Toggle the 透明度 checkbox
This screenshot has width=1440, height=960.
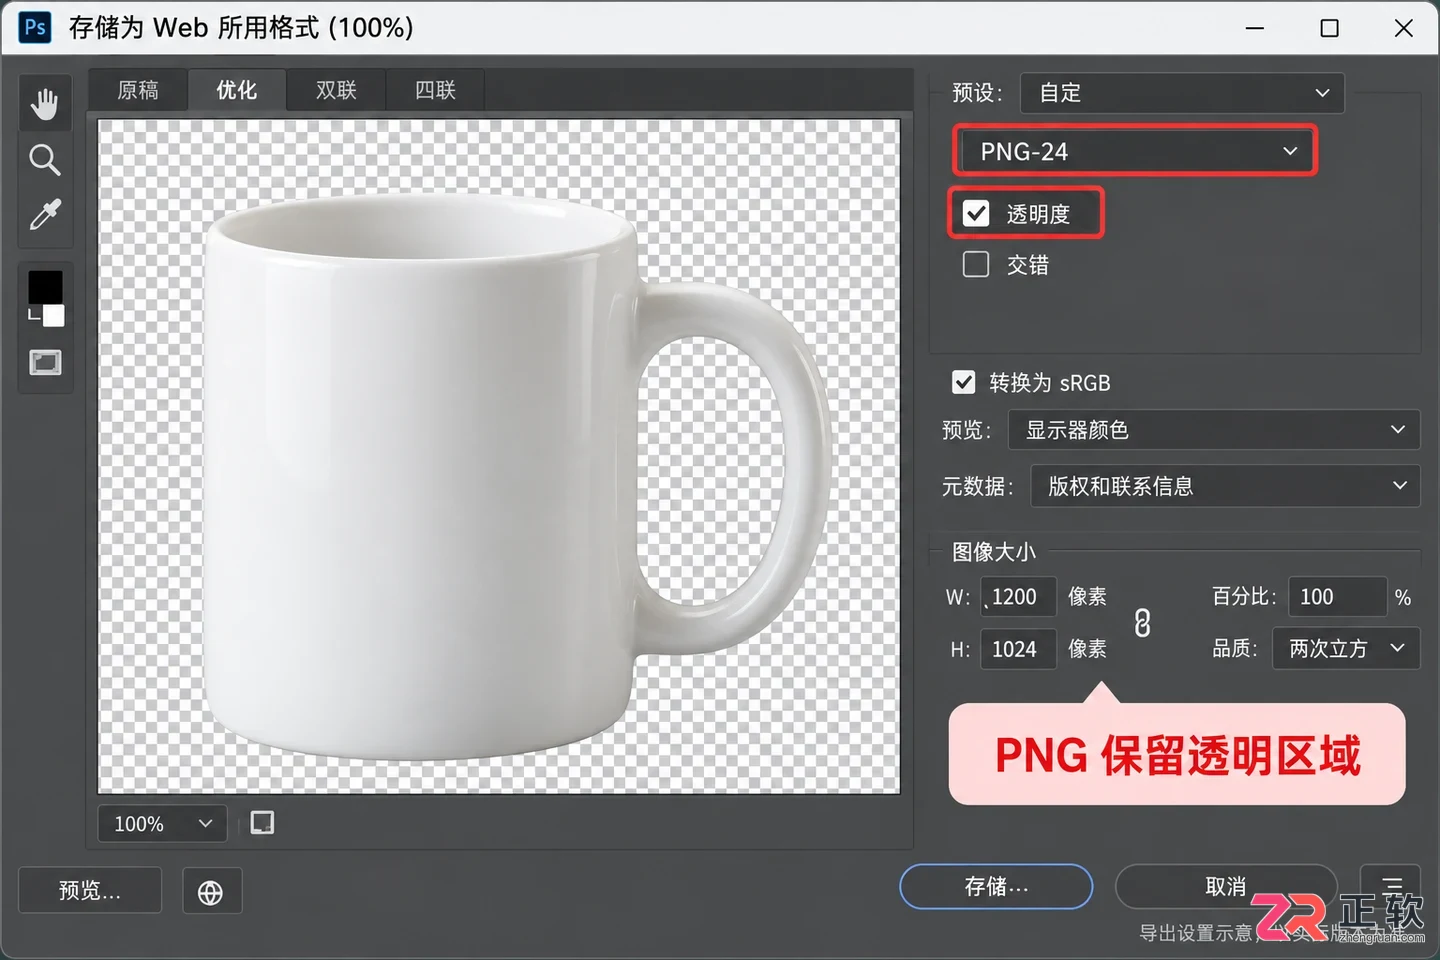click(x=976, y=213)
